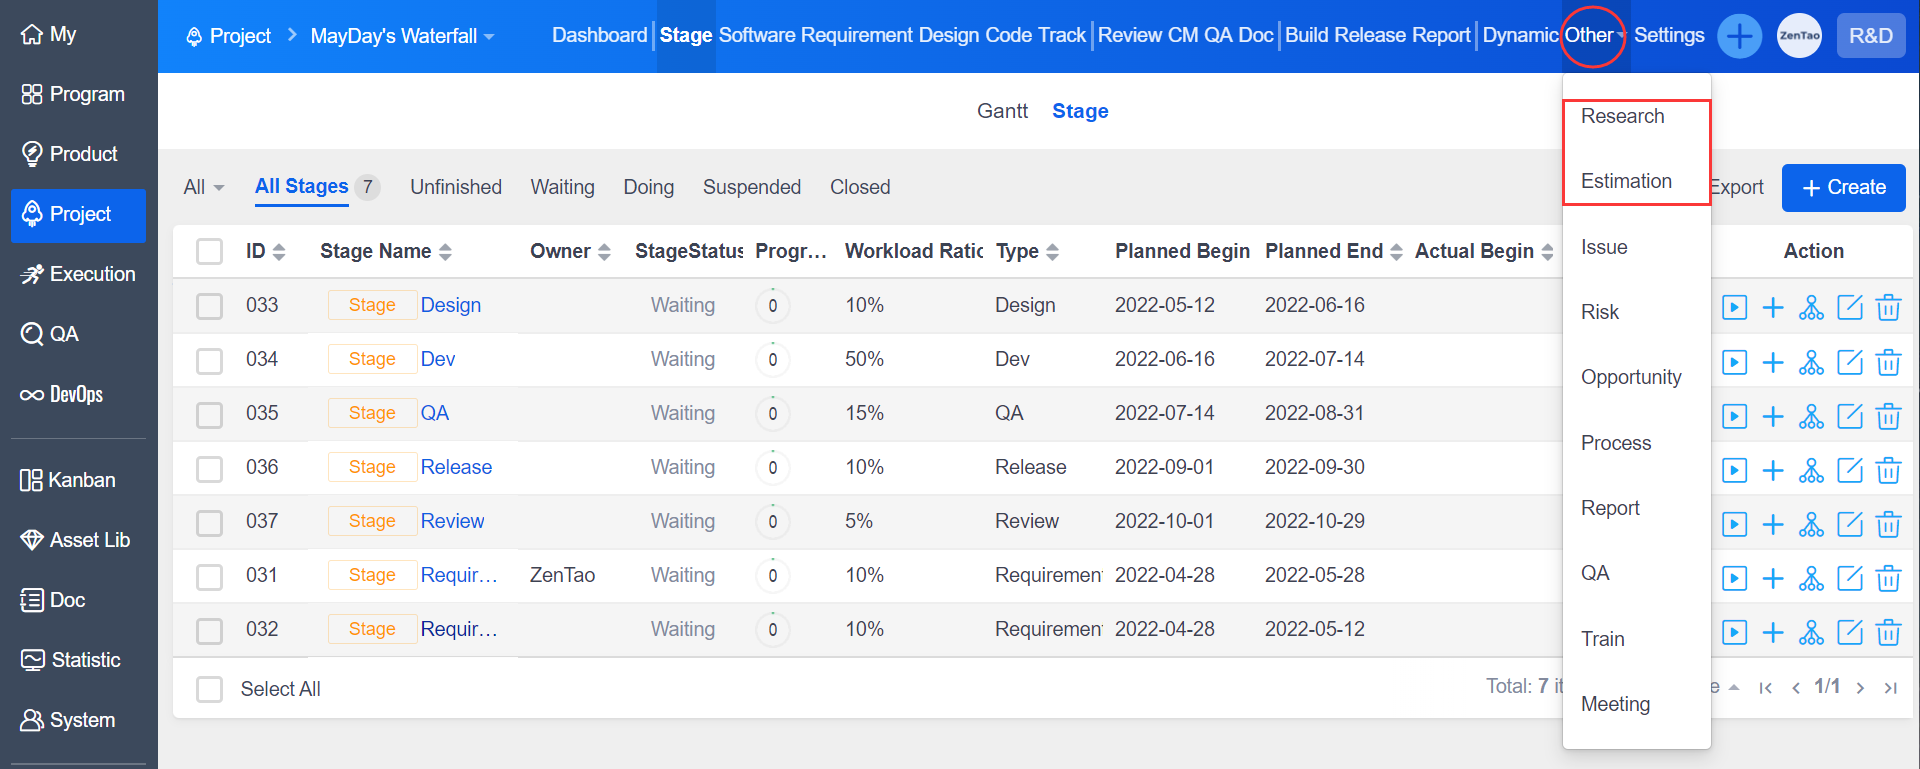
Task: Toggle the table header checkbox
Action: coord(210,251)
